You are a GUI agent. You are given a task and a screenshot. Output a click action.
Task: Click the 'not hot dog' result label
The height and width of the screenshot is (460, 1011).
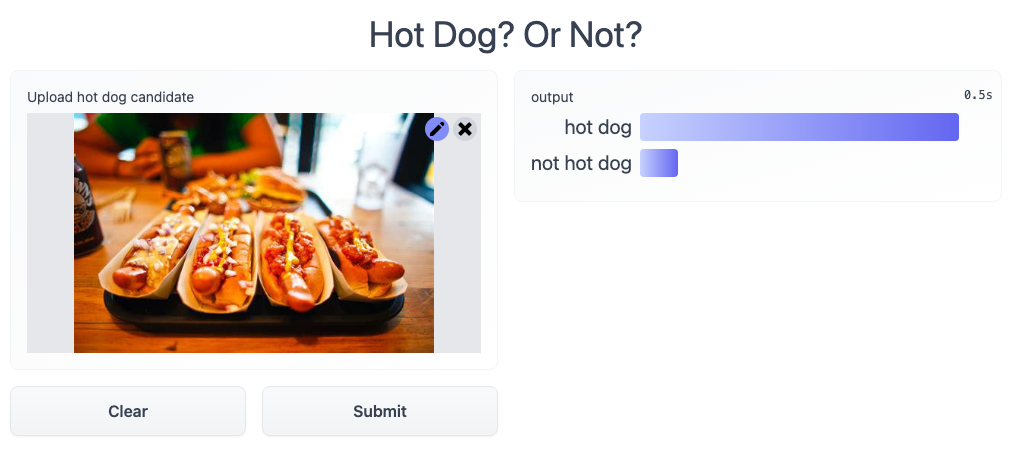[581, 163]
